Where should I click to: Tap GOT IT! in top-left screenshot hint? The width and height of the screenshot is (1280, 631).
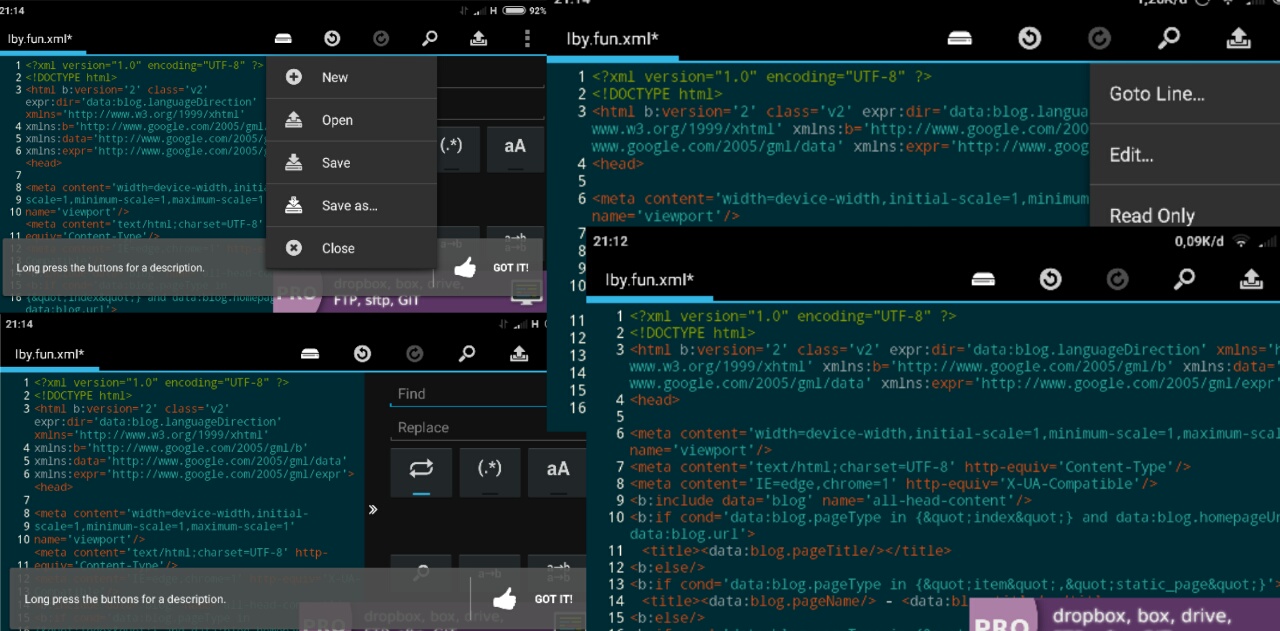[x=510, y=268]
